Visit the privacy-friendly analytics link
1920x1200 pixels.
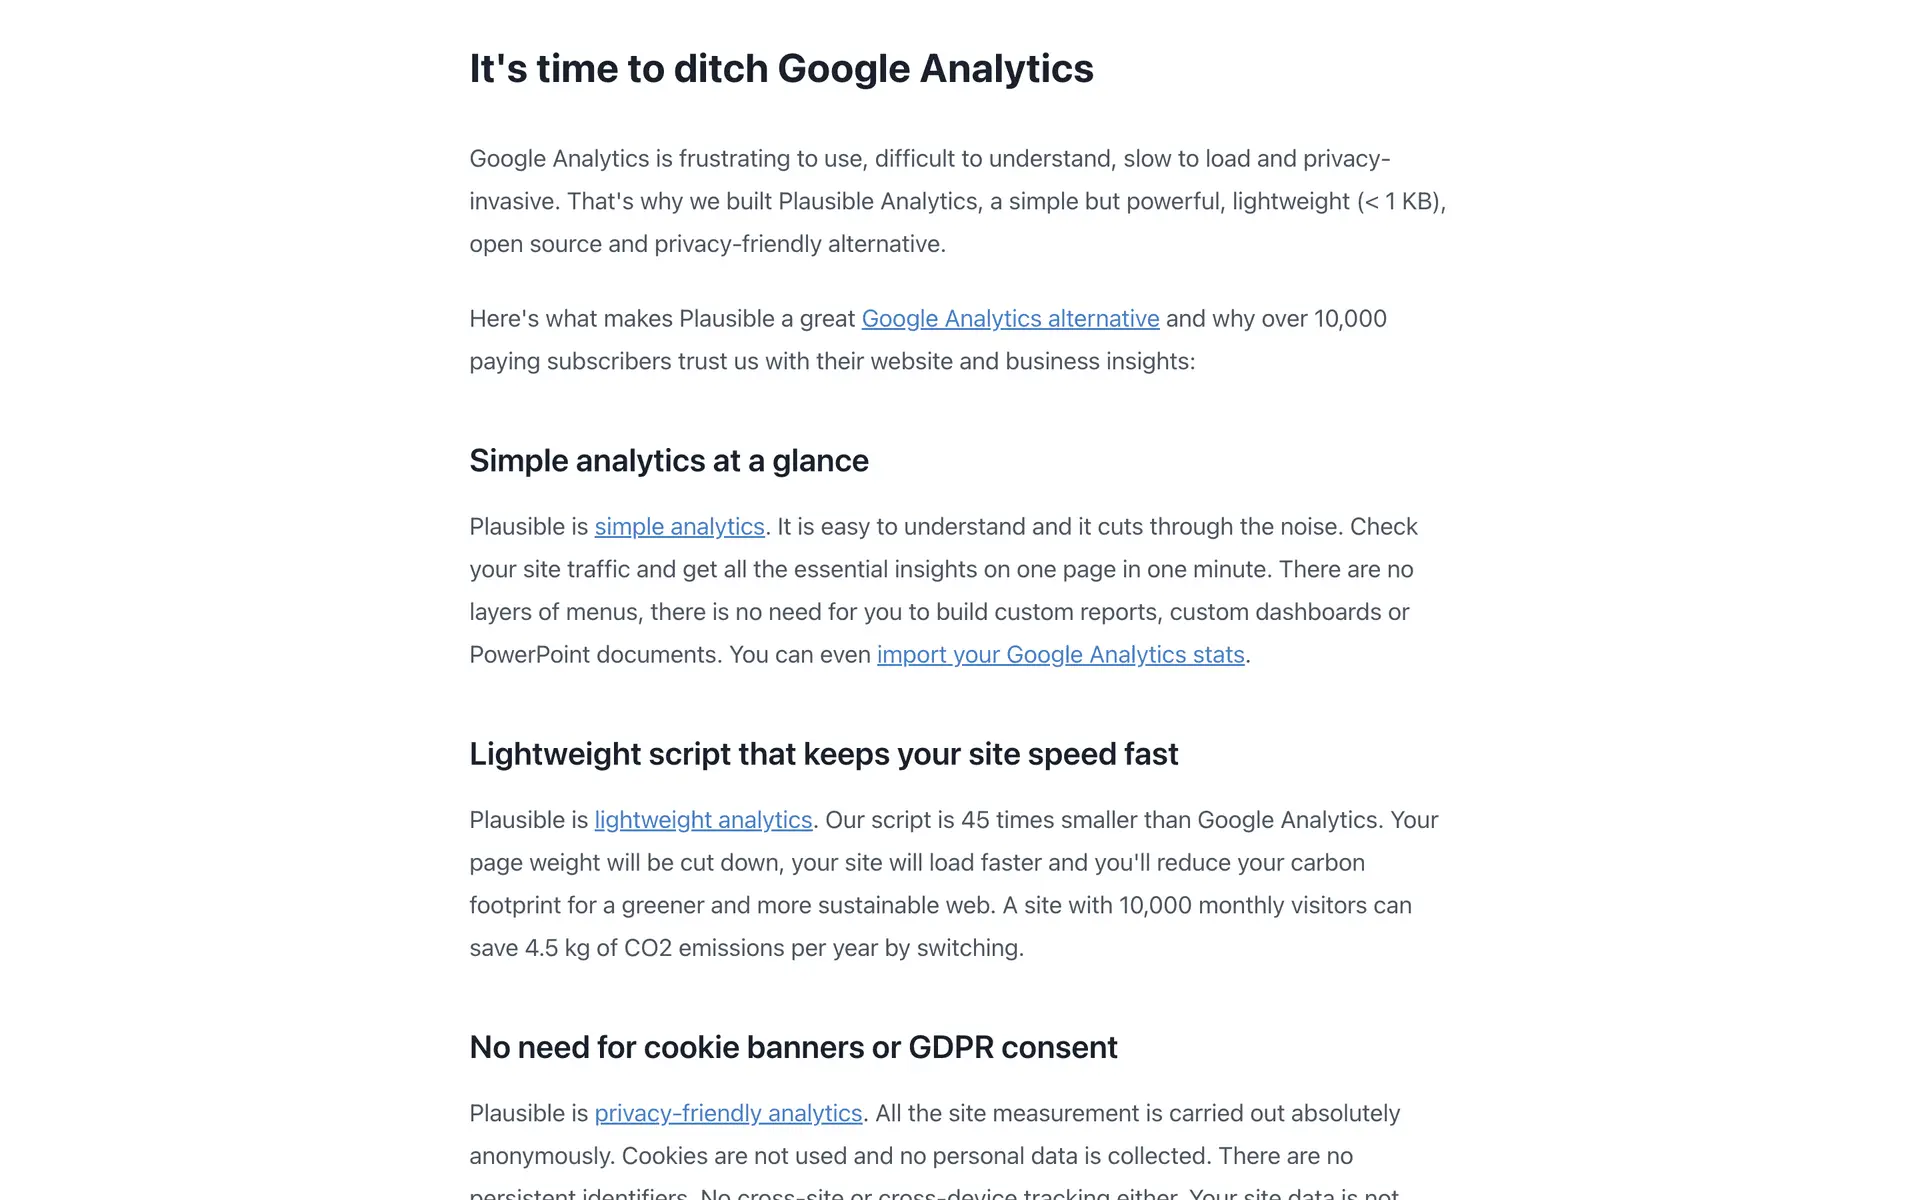pos(728,1114)
